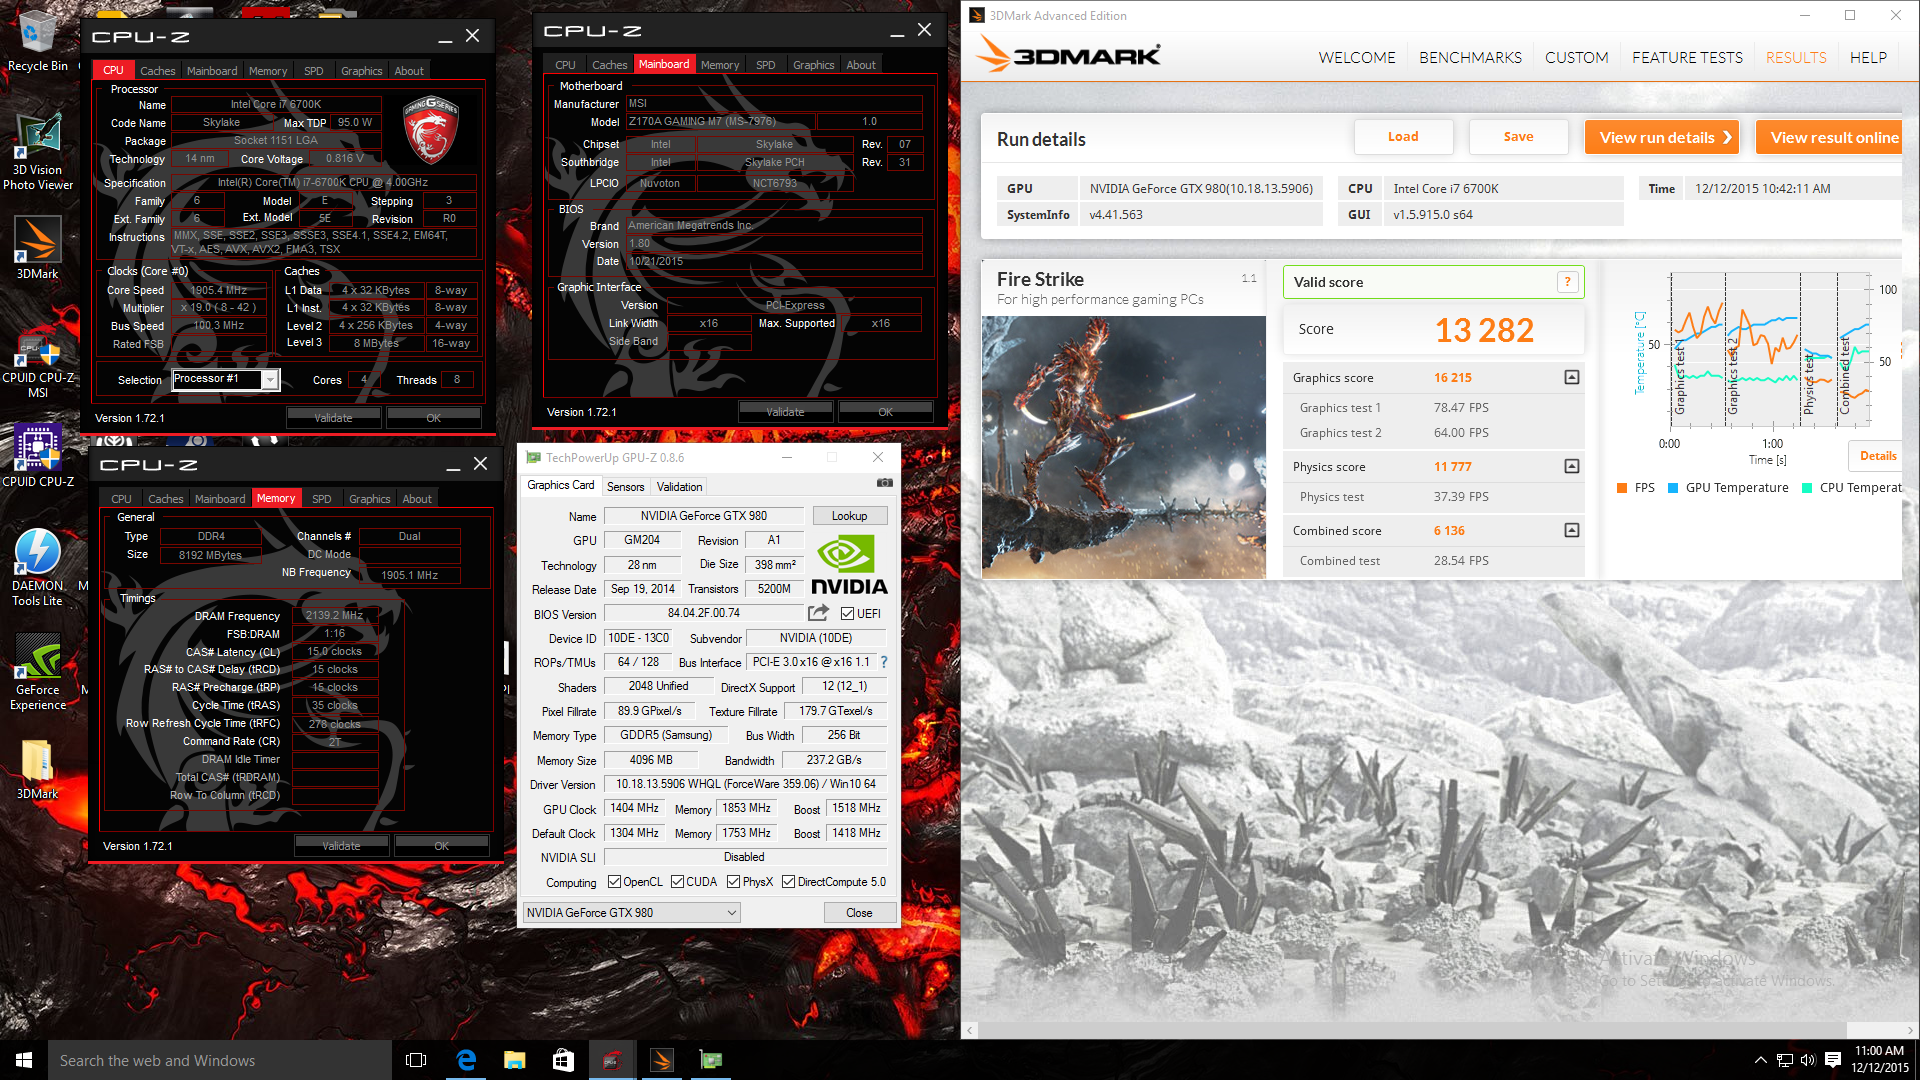Open File Explorer from taskbar

514,1060
